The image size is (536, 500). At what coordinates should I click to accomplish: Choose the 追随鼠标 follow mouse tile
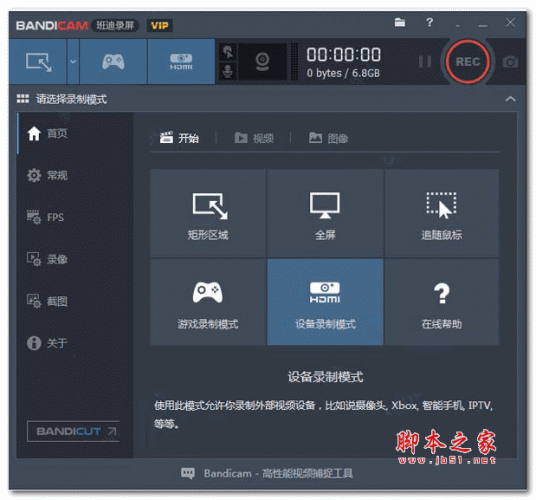[442, 213]
